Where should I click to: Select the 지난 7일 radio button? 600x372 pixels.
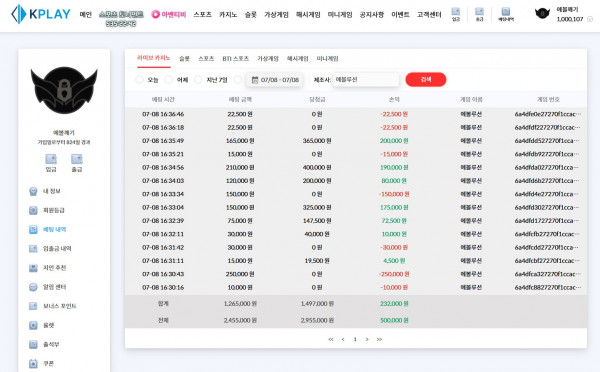(198, 80)
